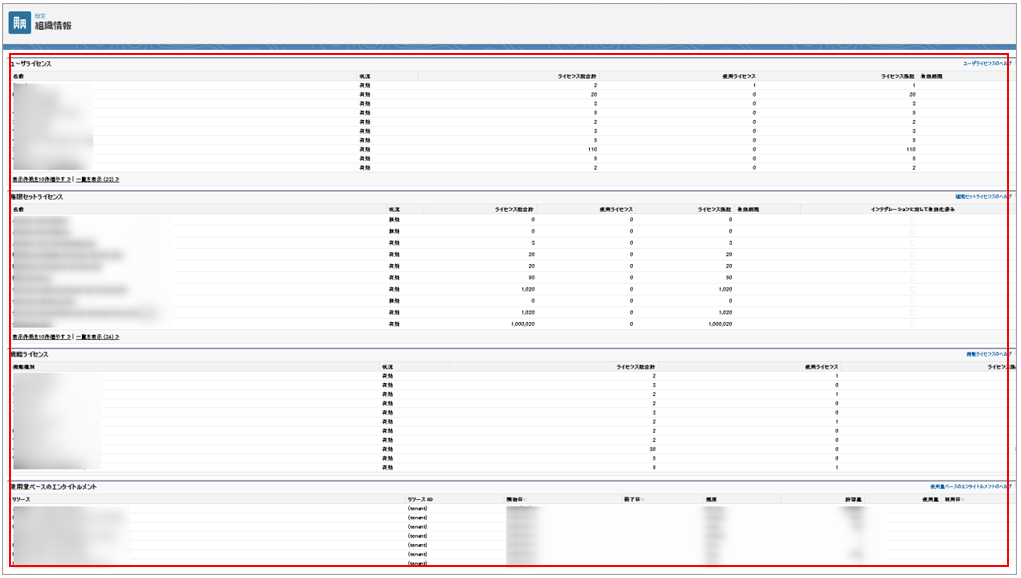
Task: Toggle integration checkbox in the 50 license row
Action: coord(911,278)
